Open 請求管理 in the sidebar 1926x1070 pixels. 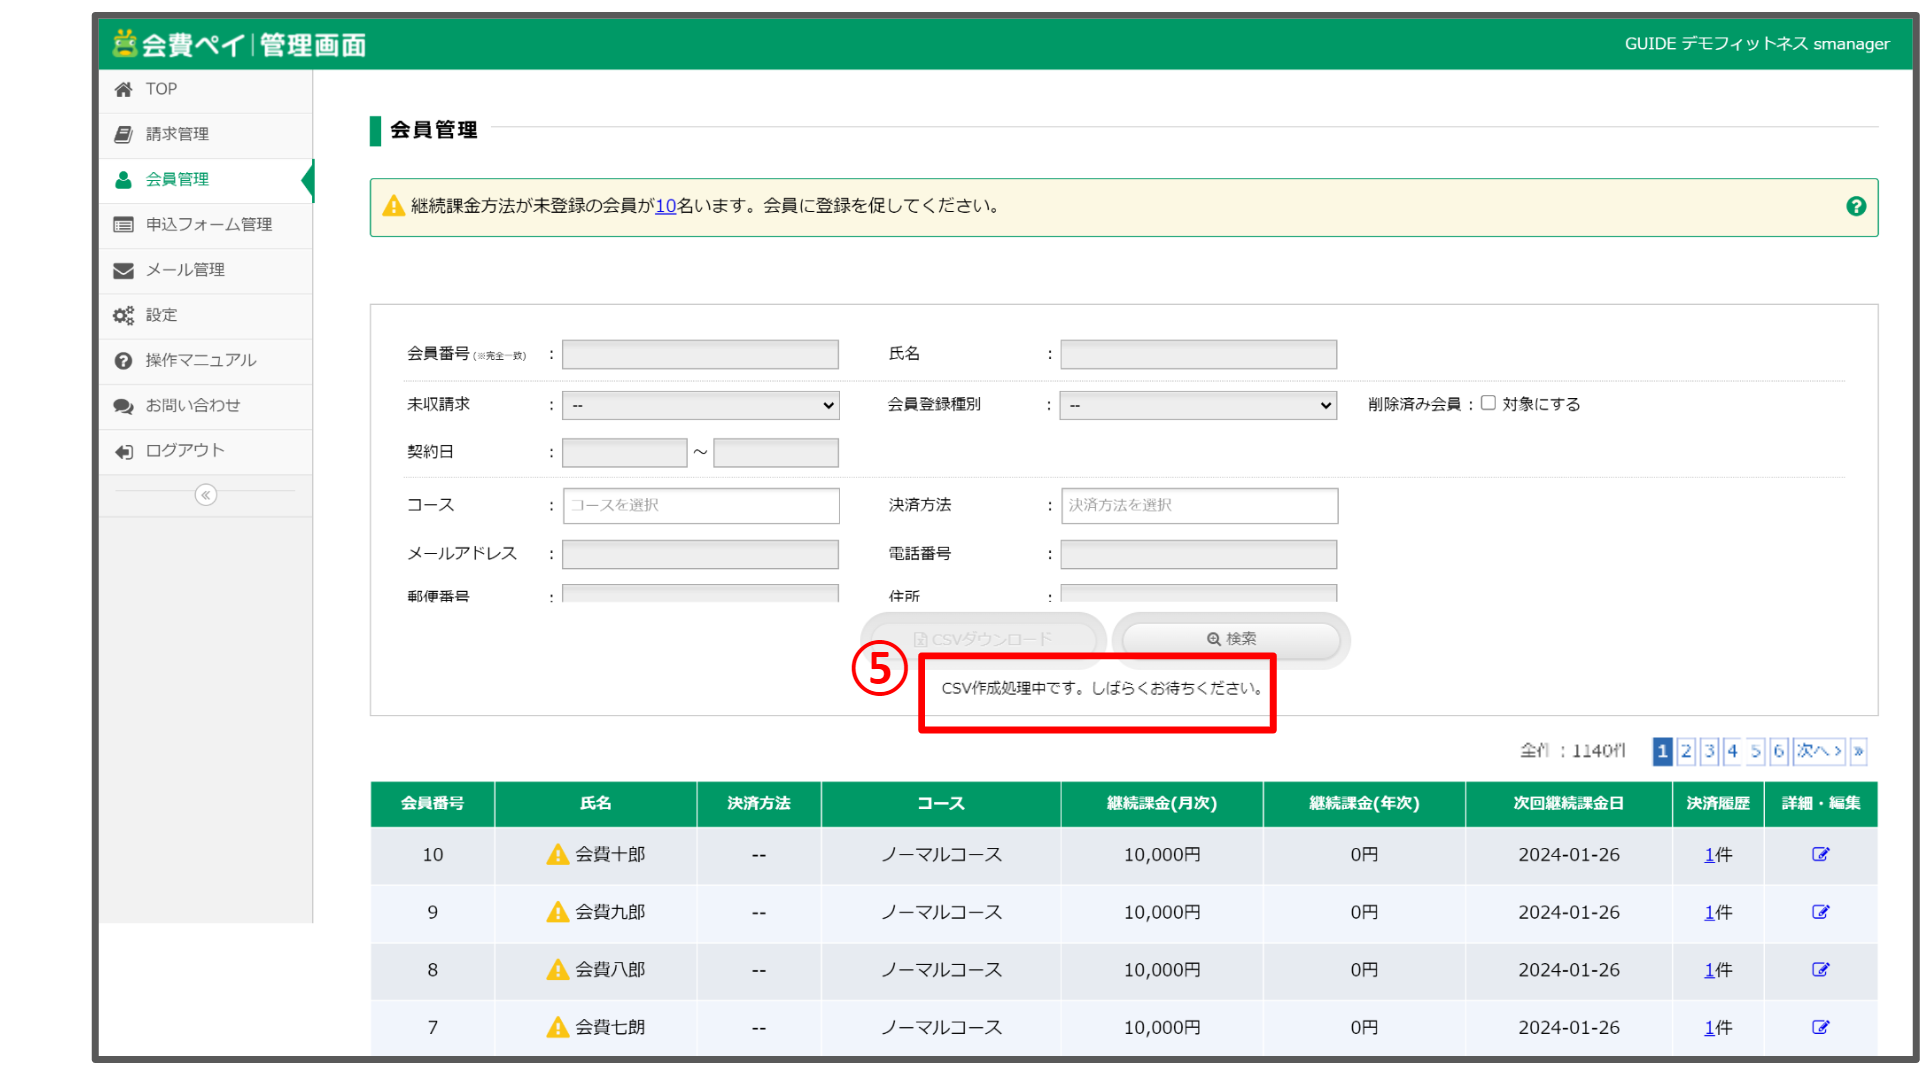(178, 134)
